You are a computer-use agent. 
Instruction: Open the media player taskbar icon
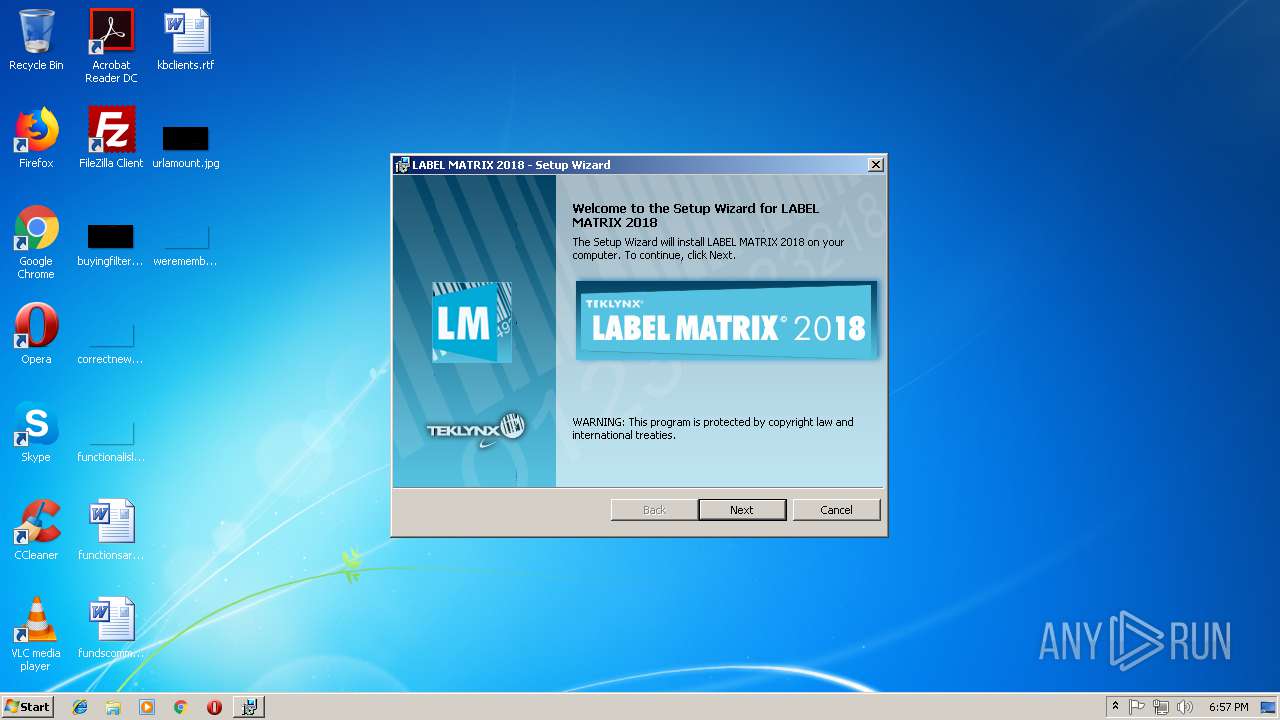pyautogui.click(x=147, y=707)
